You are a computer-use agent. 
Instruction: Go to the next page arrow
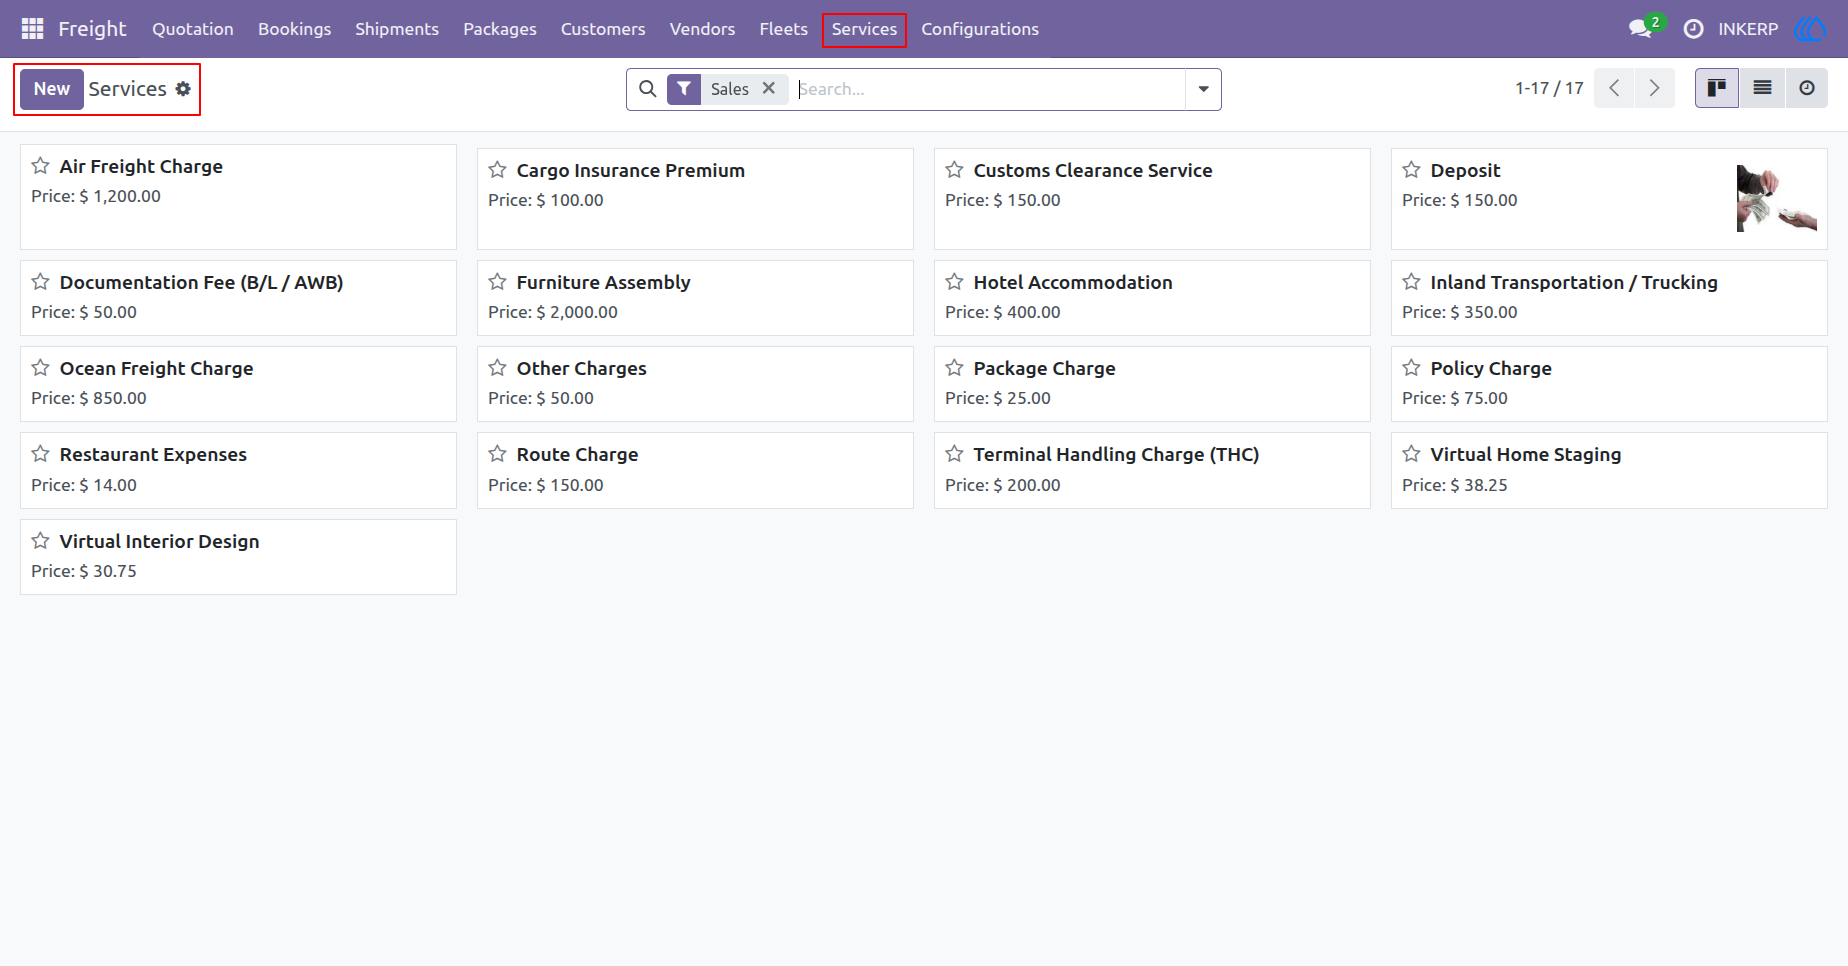(x=1655, y=88)
